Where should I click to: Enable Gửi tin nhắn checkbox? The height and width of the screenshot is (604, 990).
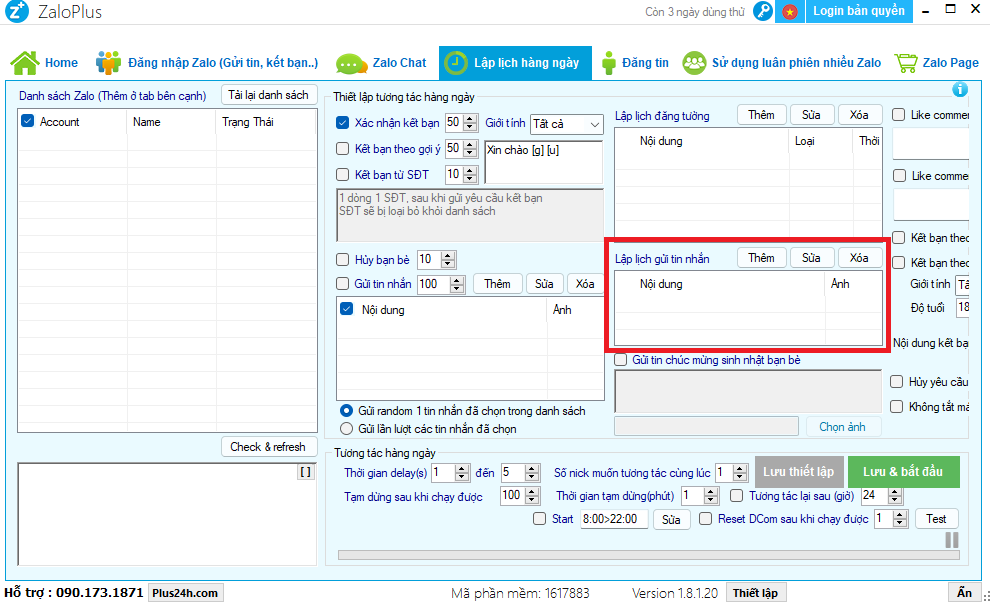(342, 283)
